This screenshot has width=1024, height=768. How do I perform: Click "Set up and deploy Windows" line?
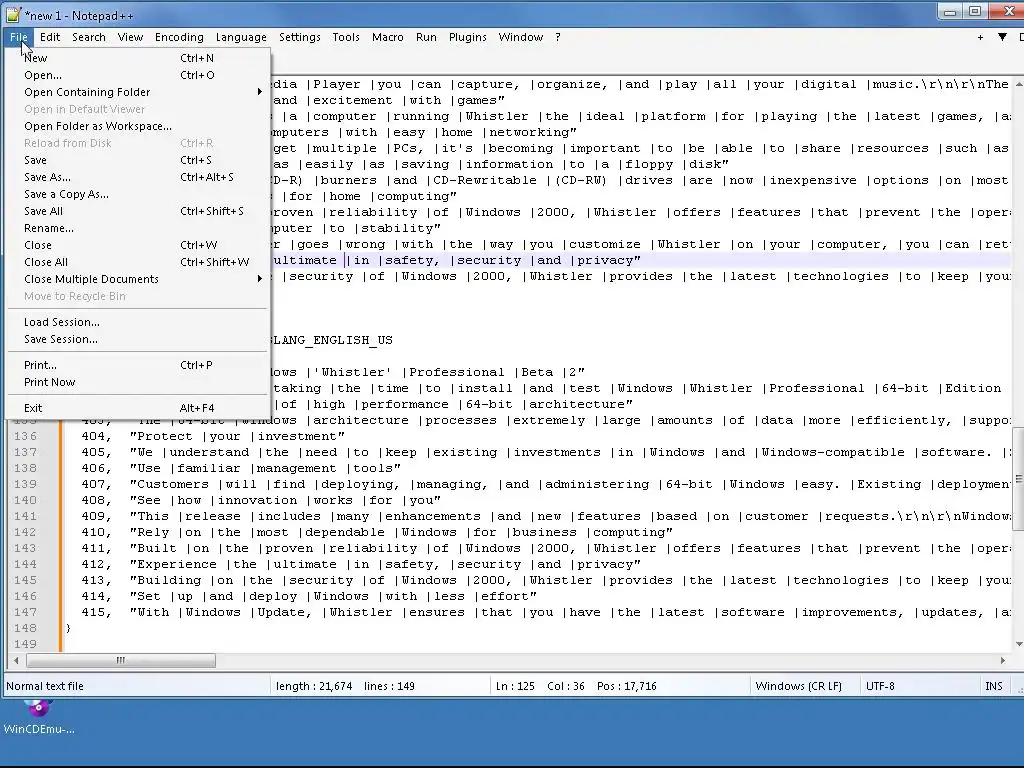pos(333,596)
